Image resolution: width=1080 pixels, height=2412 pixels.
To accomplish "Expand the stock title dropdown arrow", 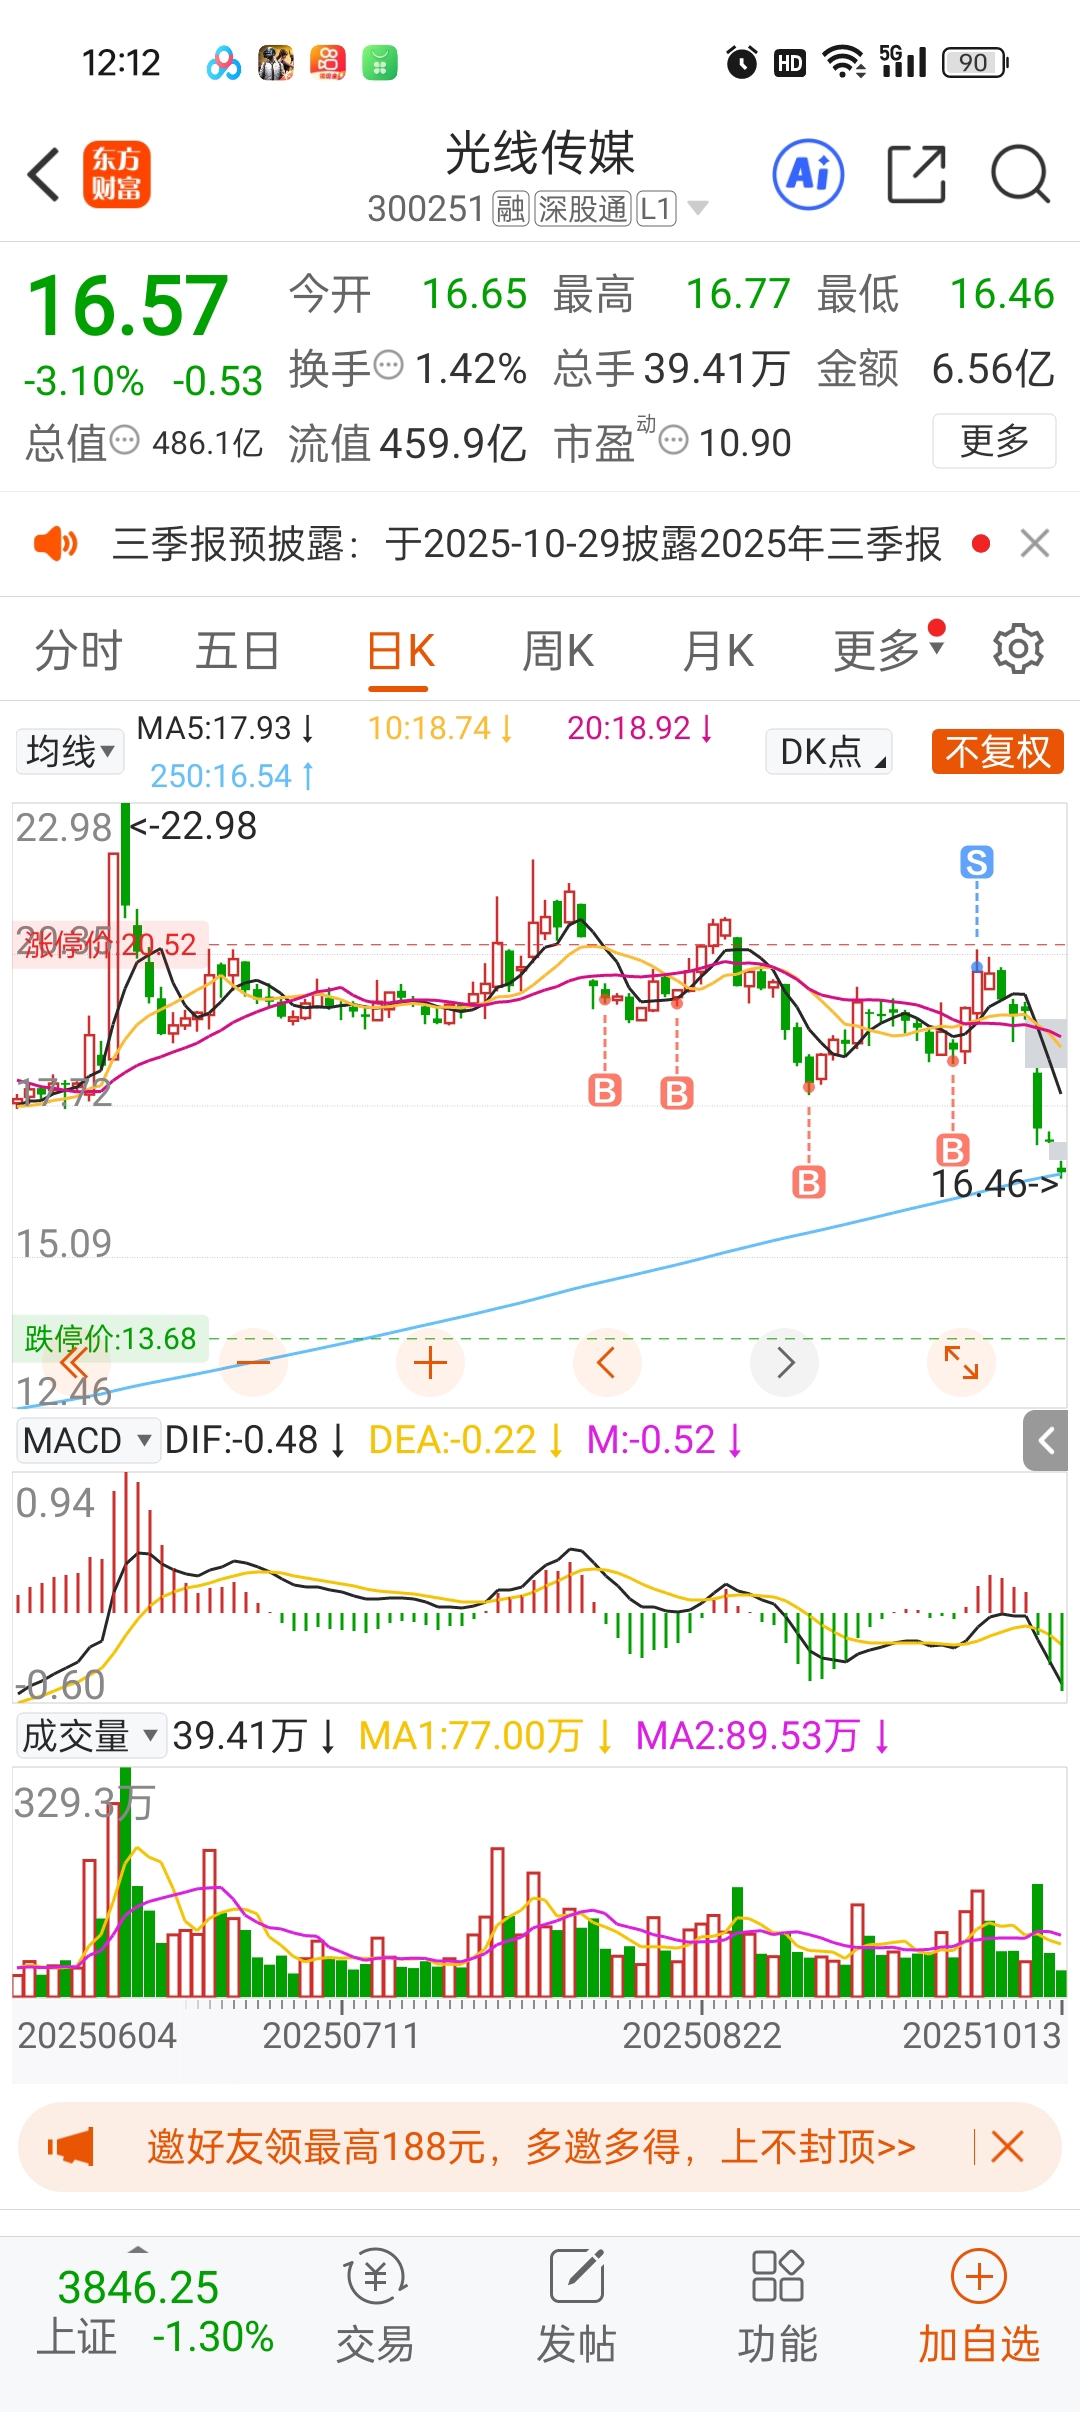I will point(698,208).
